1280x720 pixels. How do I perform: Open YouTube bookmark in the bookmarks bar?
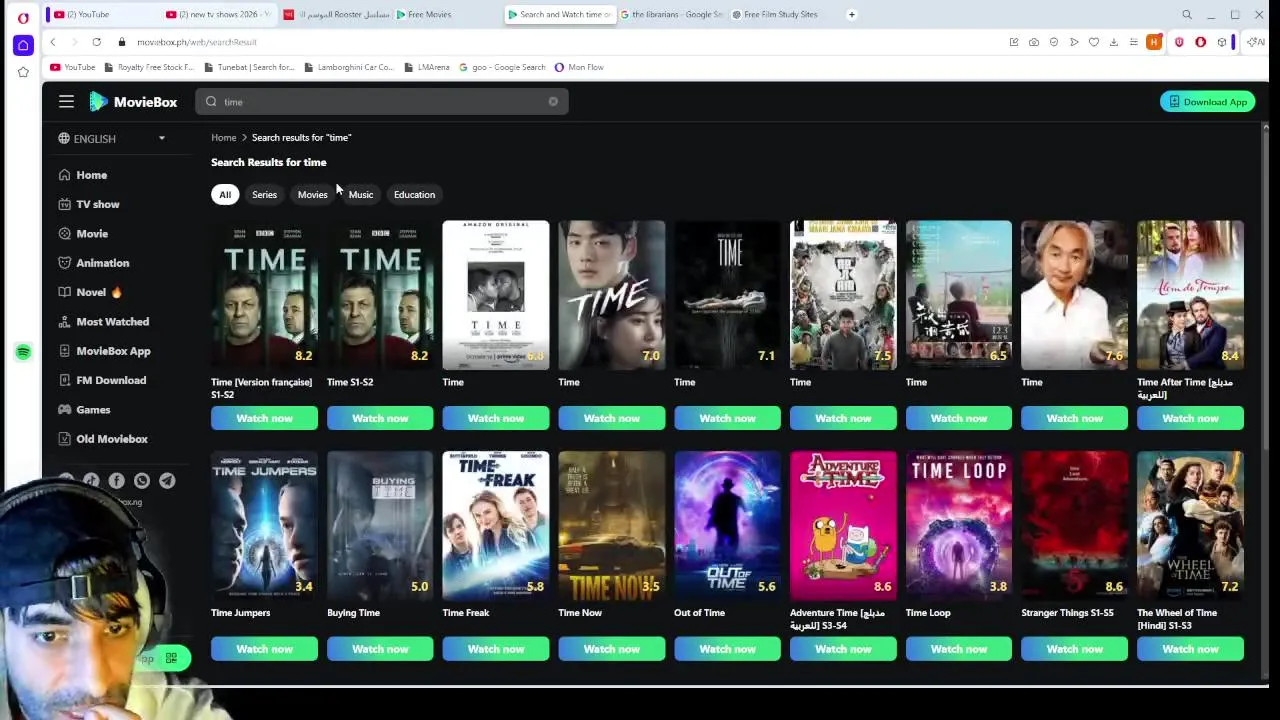pos(72,67)
